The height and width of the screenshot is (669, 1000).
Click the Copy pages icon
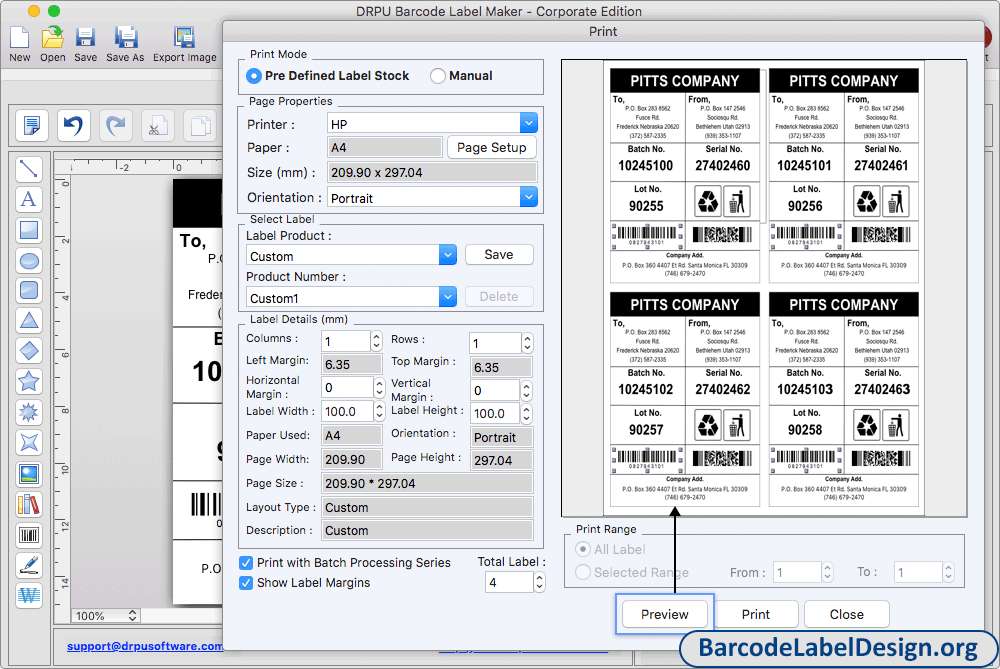pos(200,125)
